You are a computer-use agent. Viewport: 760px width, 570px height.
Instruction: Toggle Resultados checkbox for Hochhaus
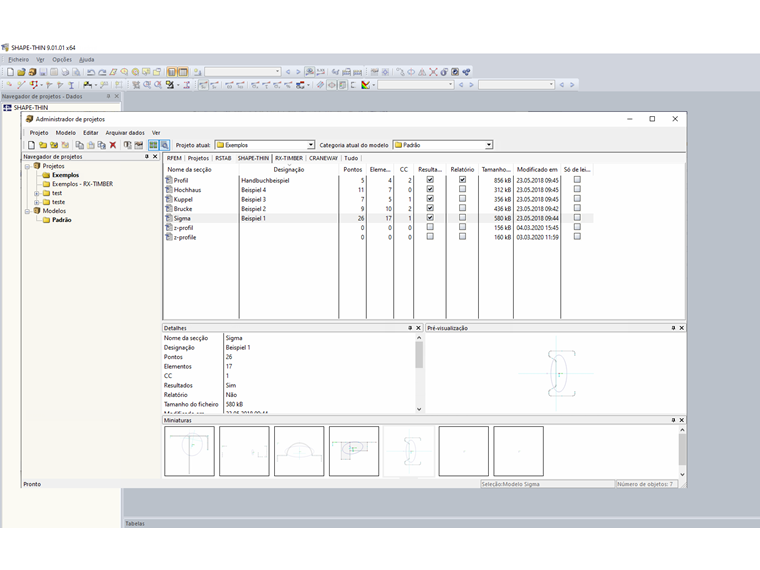[x=430, y=189]
